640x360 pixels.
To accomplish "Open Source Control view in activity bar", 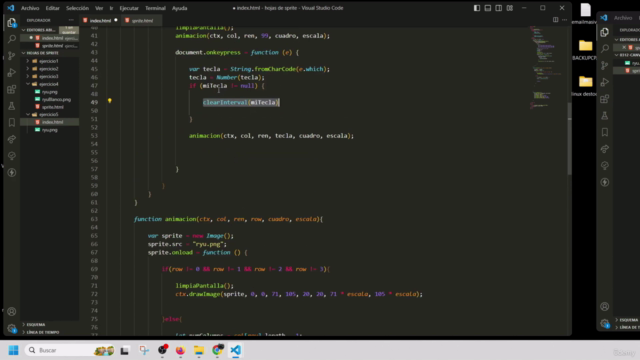I will pyautogui.click(x=11, y=56).
